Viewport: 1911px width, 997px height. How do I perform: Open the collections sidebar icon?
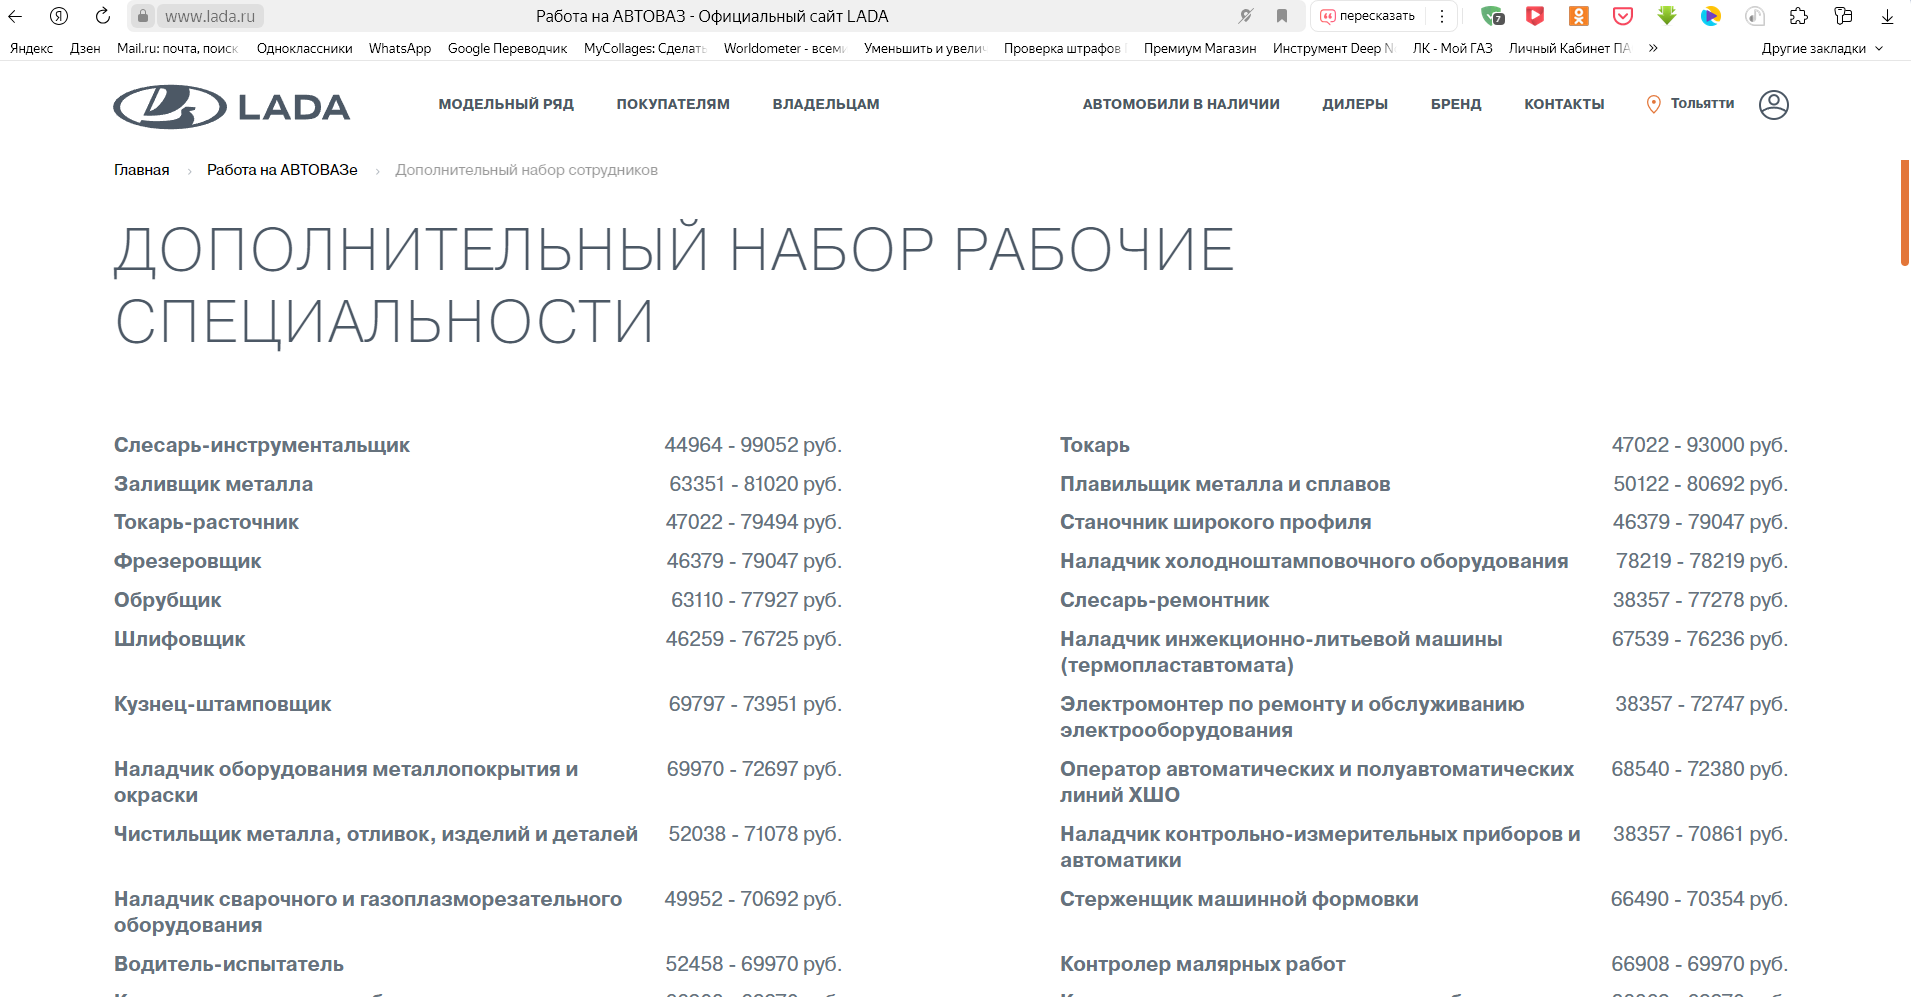pos(1843,16)
